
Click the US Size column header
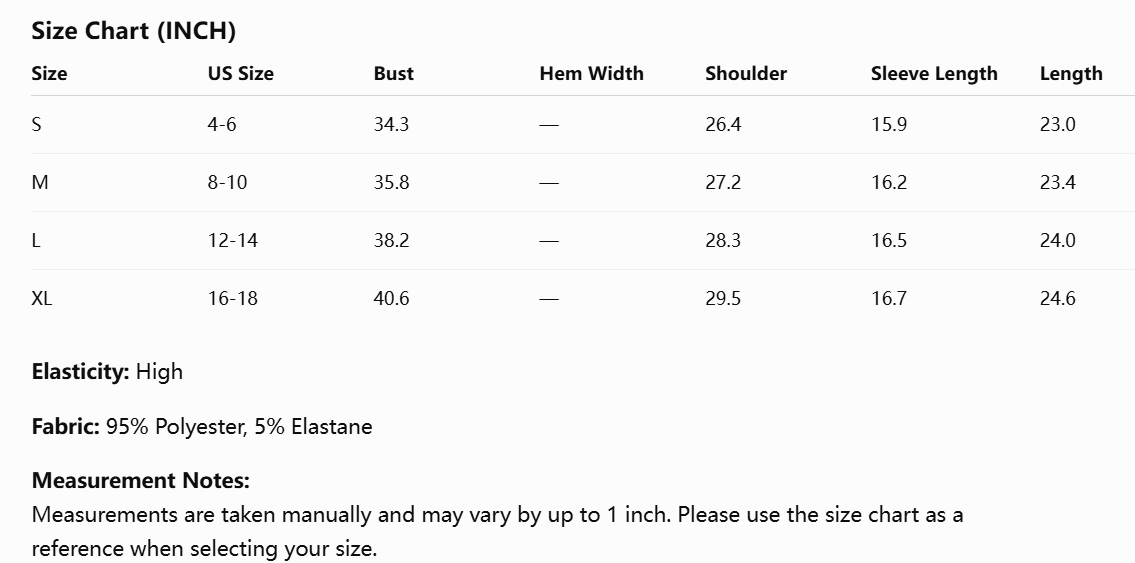(x=240, y=74)
